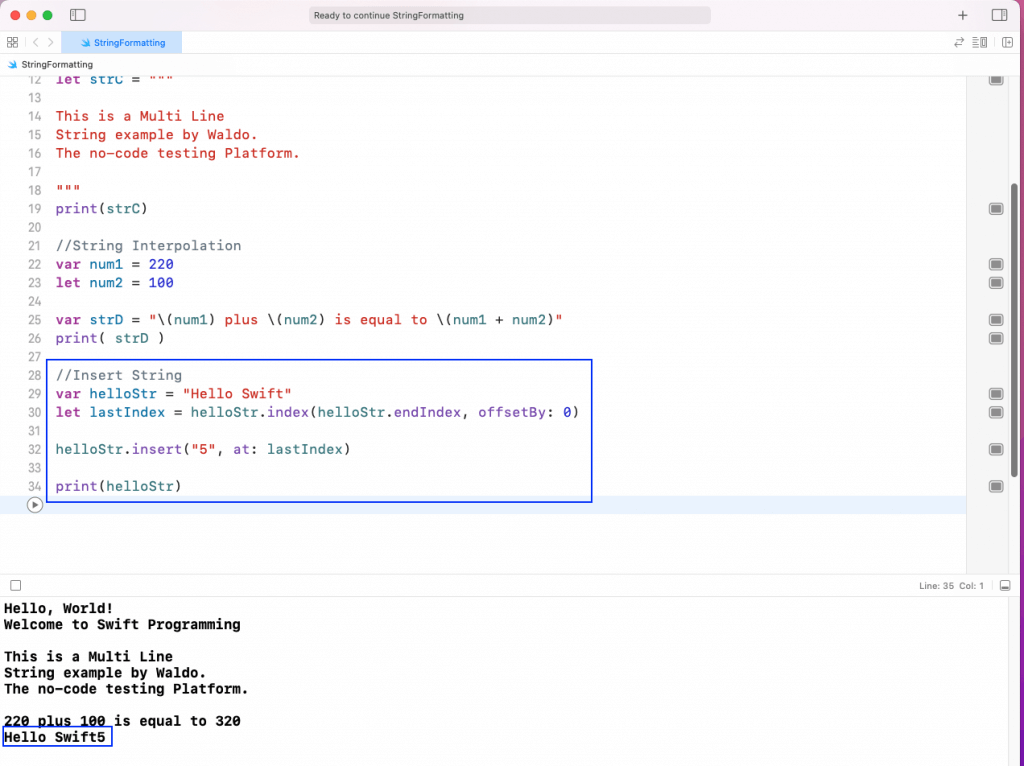Click the activity status bar

pyautogui.click(x=510, y=15)
